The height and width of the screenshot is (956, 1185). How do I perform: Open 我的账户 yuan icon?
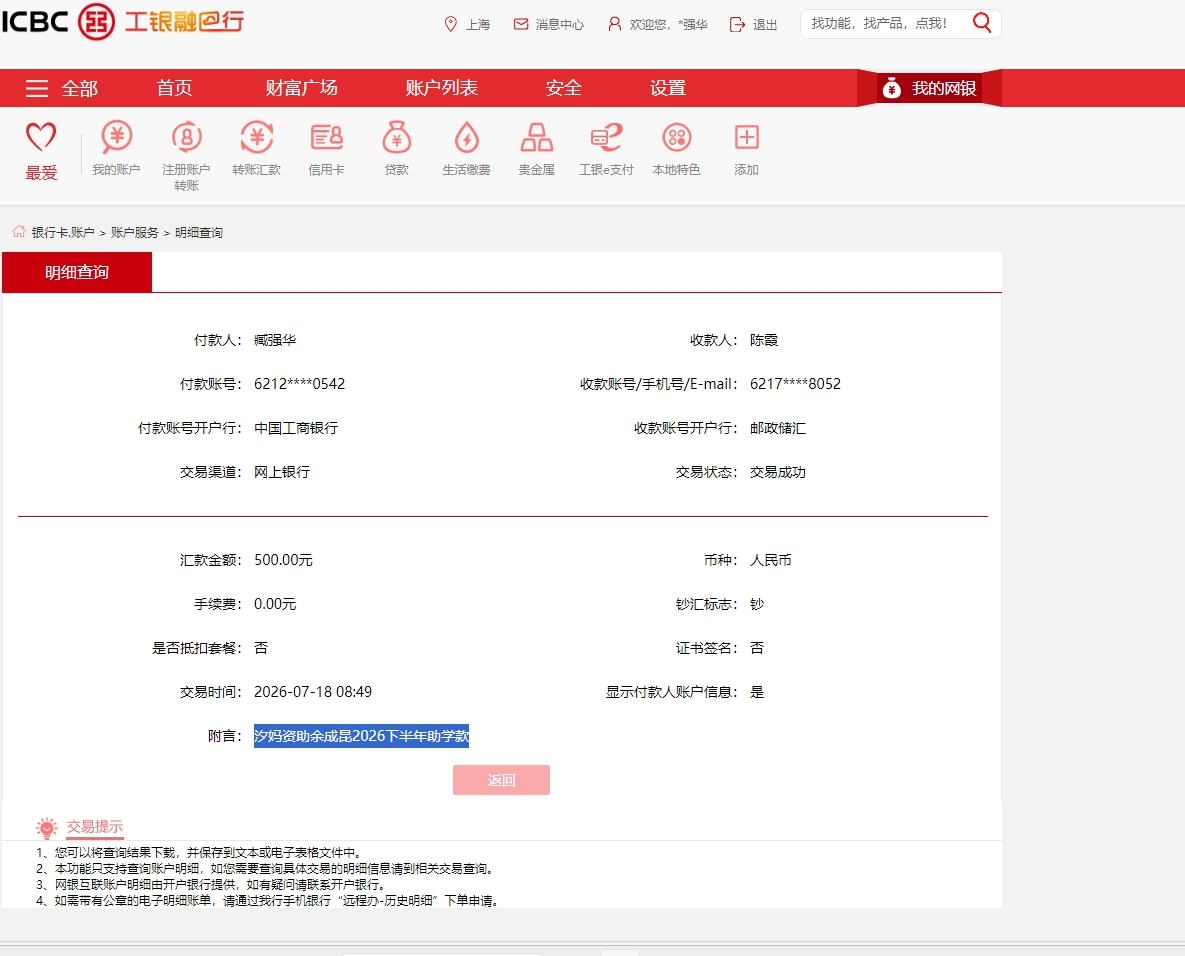(116, 138)
